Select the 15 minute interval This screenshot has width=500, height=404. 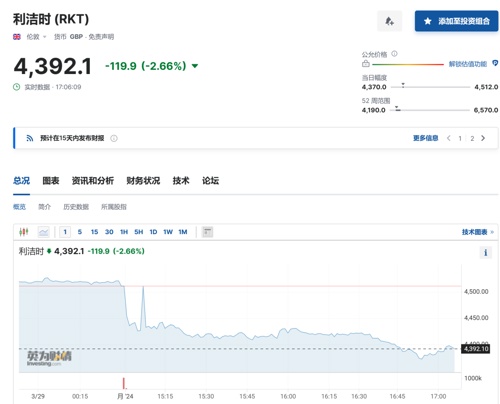(94, 232)
